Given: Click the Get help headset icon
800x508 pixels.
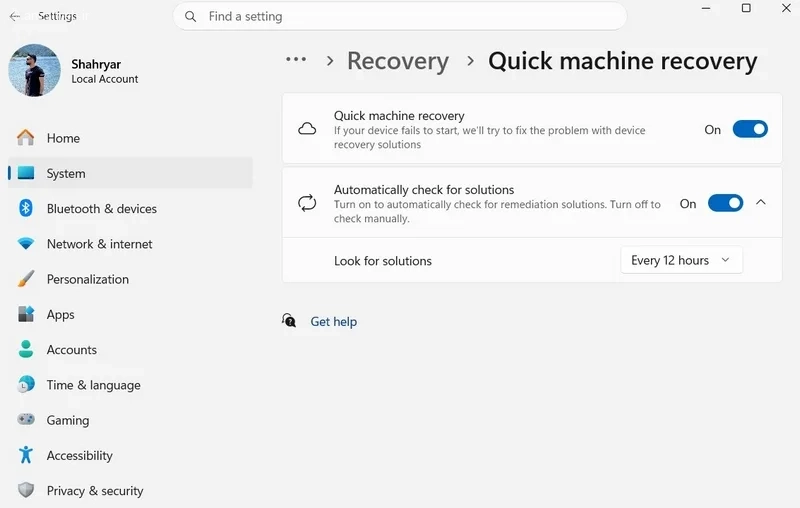Looking at the screenshot, I should pyautogui.click(x=289, y=320).
